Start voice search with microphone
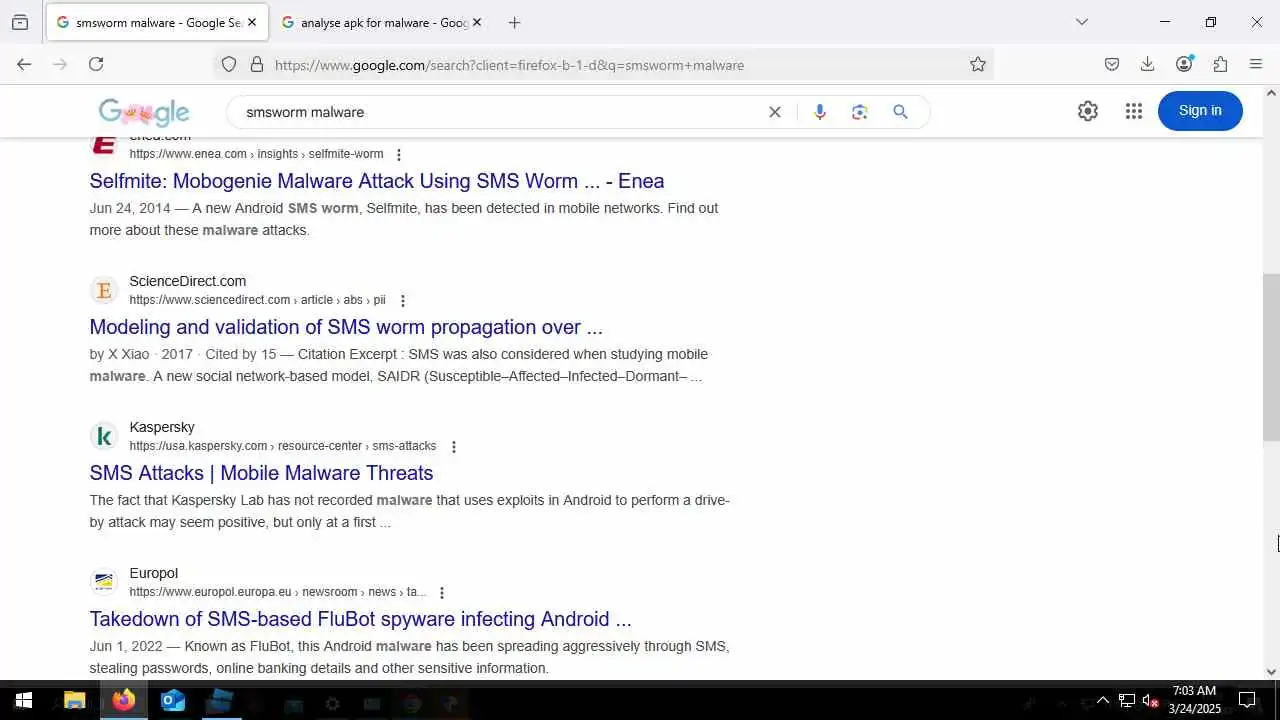The height and width of the screenshot is (720, 1280). (x=820, y=112)
